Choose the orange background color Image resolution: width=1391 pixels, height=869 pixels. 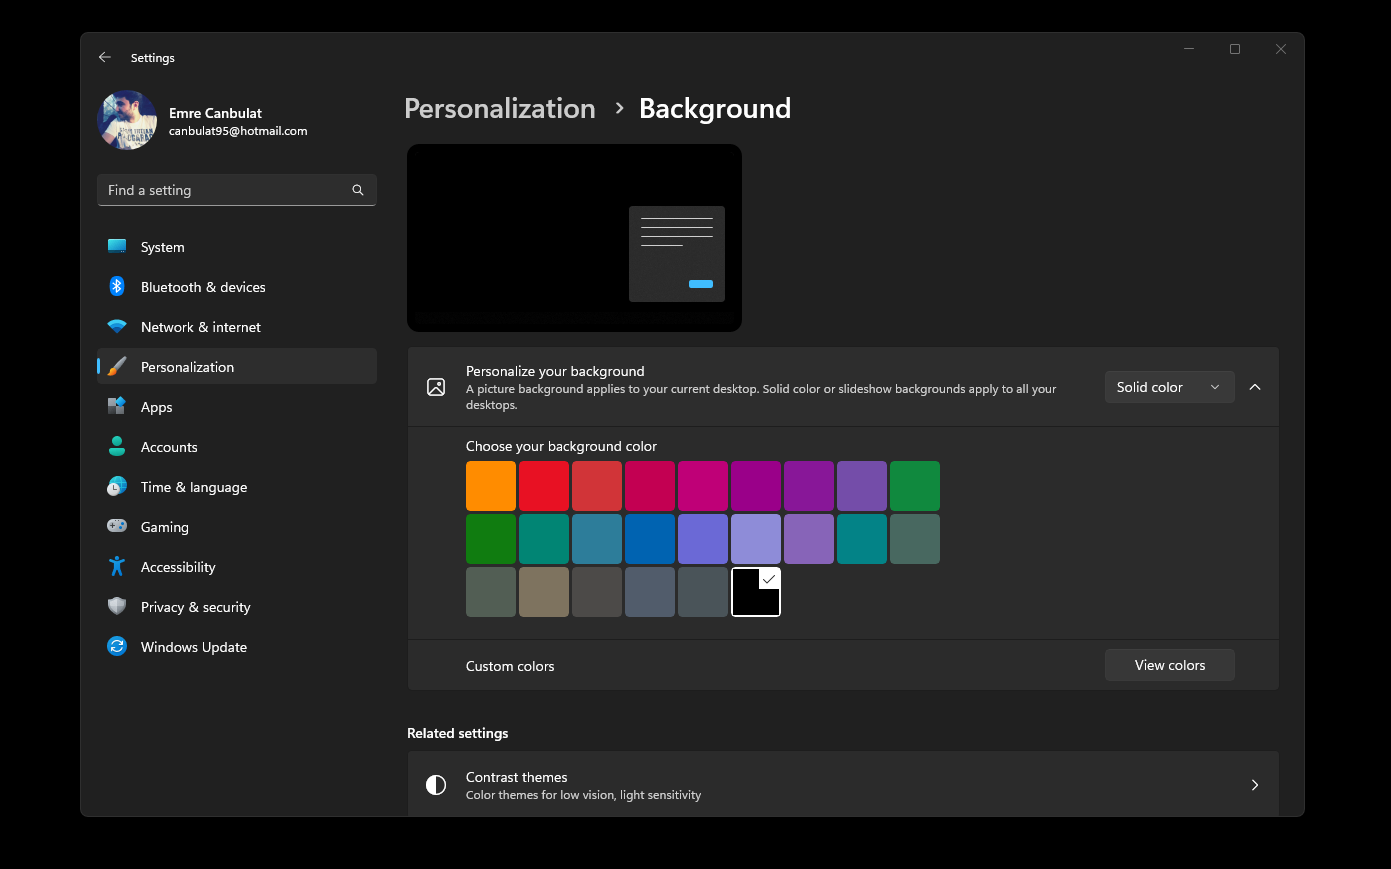[491, 486]
